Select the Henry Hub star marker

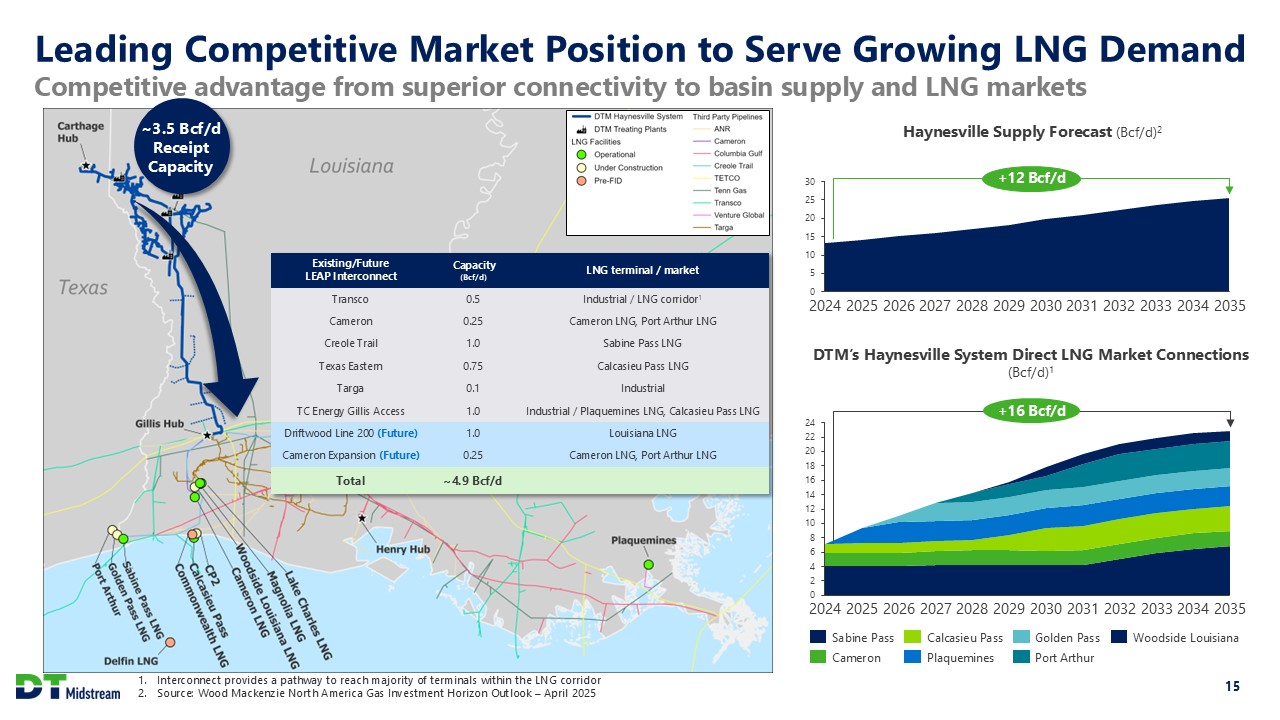361,519
